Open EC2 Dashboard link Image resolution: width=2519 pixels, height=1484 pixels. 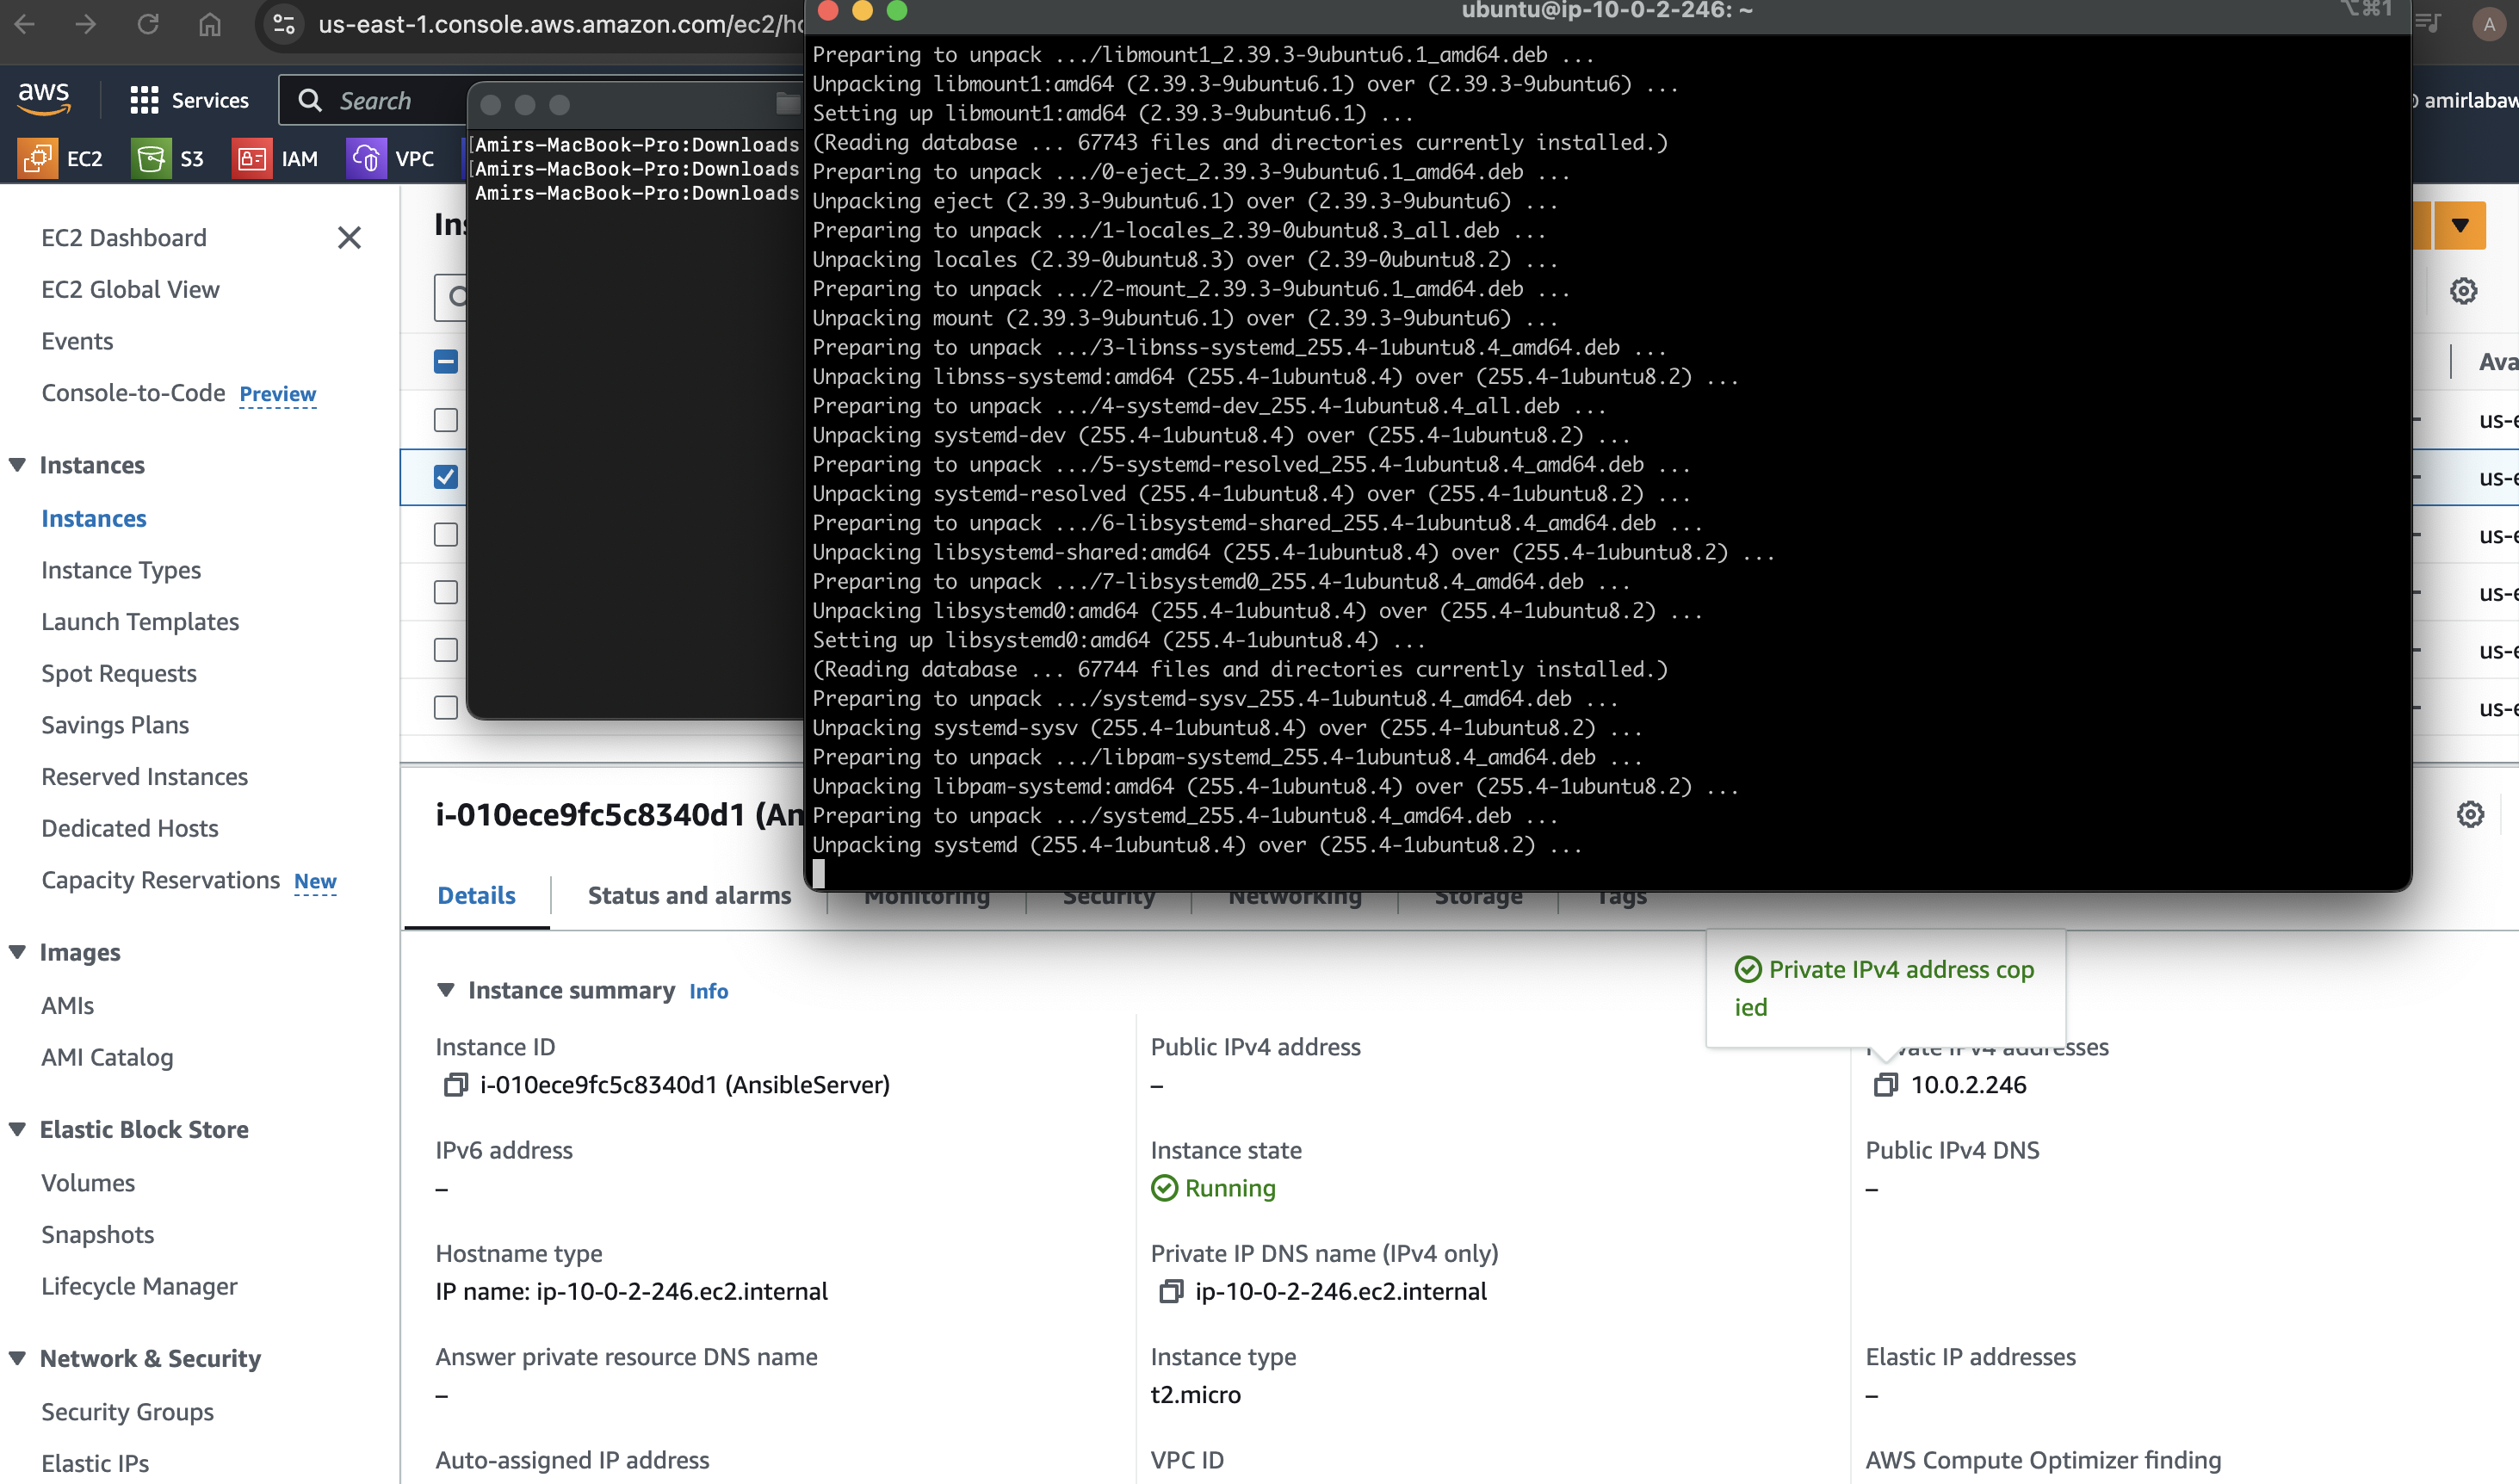point(124,238)
